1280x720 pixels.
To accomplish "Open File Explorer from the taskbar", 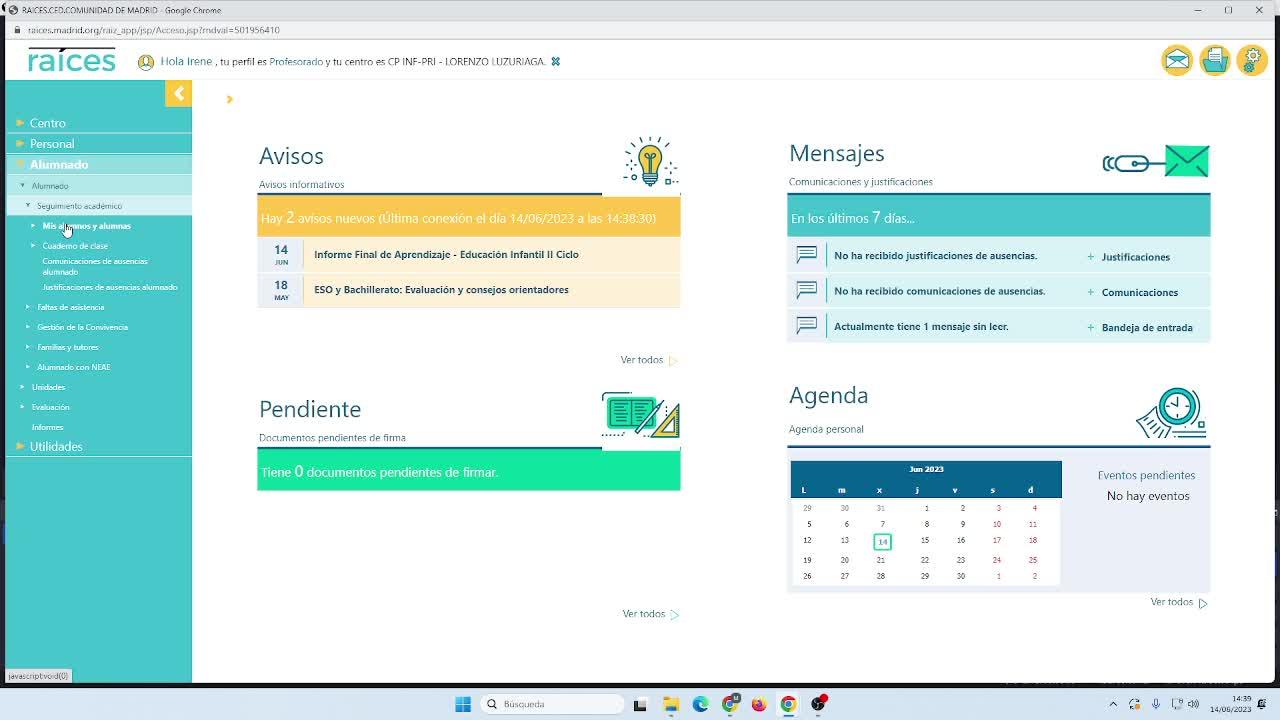I will [671, 704].
